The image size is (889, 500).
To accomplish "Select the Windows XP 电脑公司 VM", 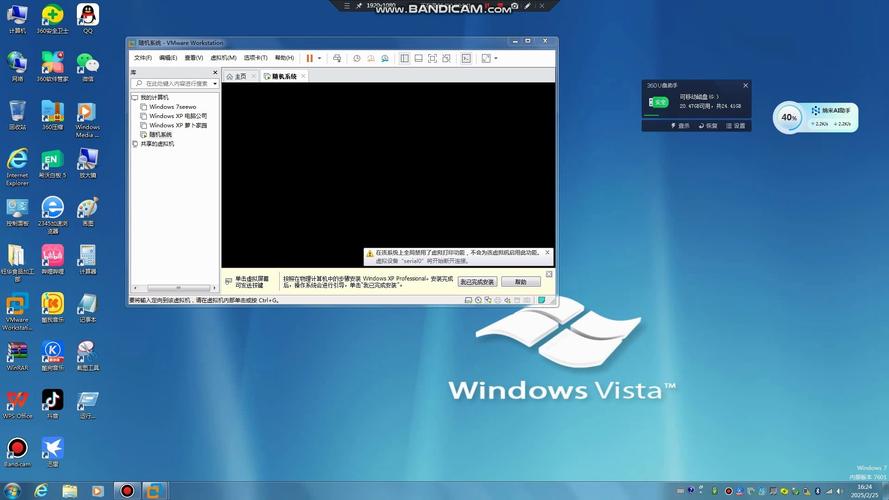I will 177,116.
